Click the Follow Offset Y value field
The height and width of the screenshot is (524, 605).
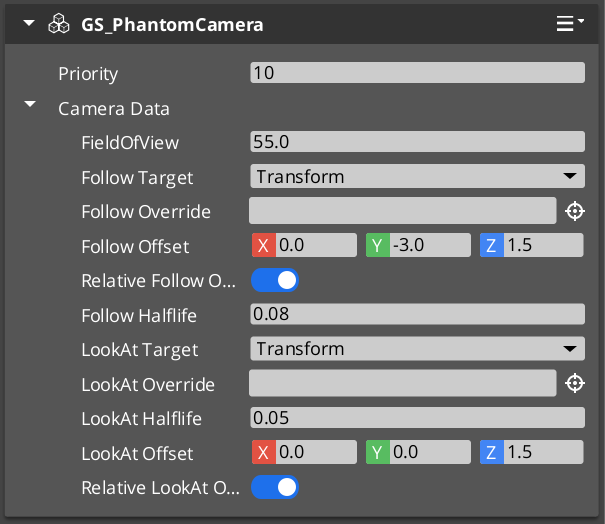[429, 246]
